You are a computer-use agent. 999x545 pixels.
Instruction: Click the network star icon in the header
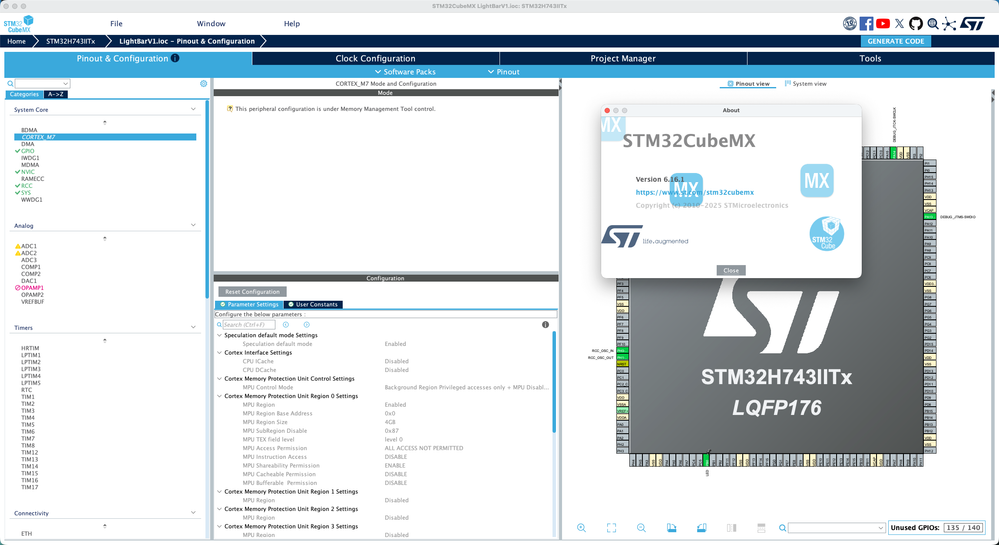949,24
